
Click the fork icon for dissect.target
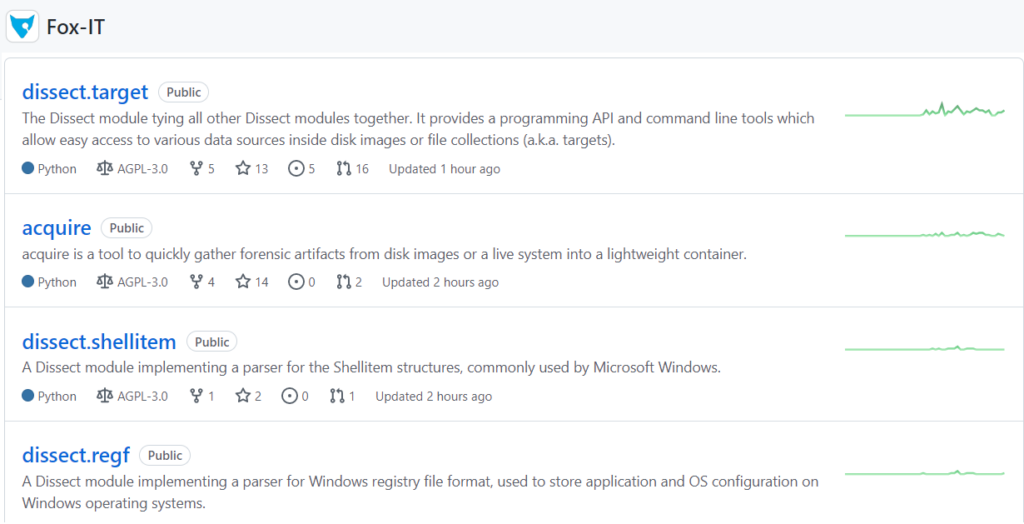pos(195,169)
